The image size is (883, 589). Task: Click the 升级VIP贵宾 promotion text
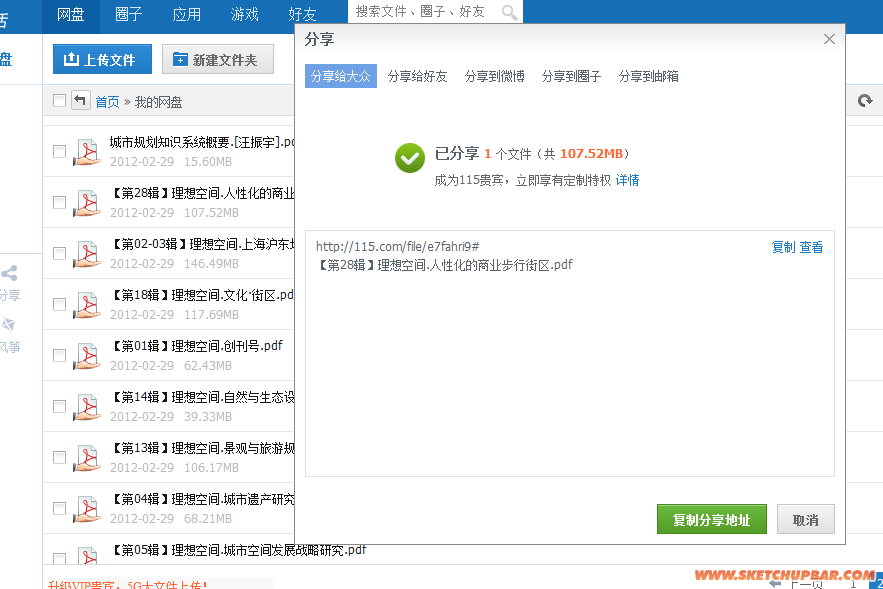126,584
